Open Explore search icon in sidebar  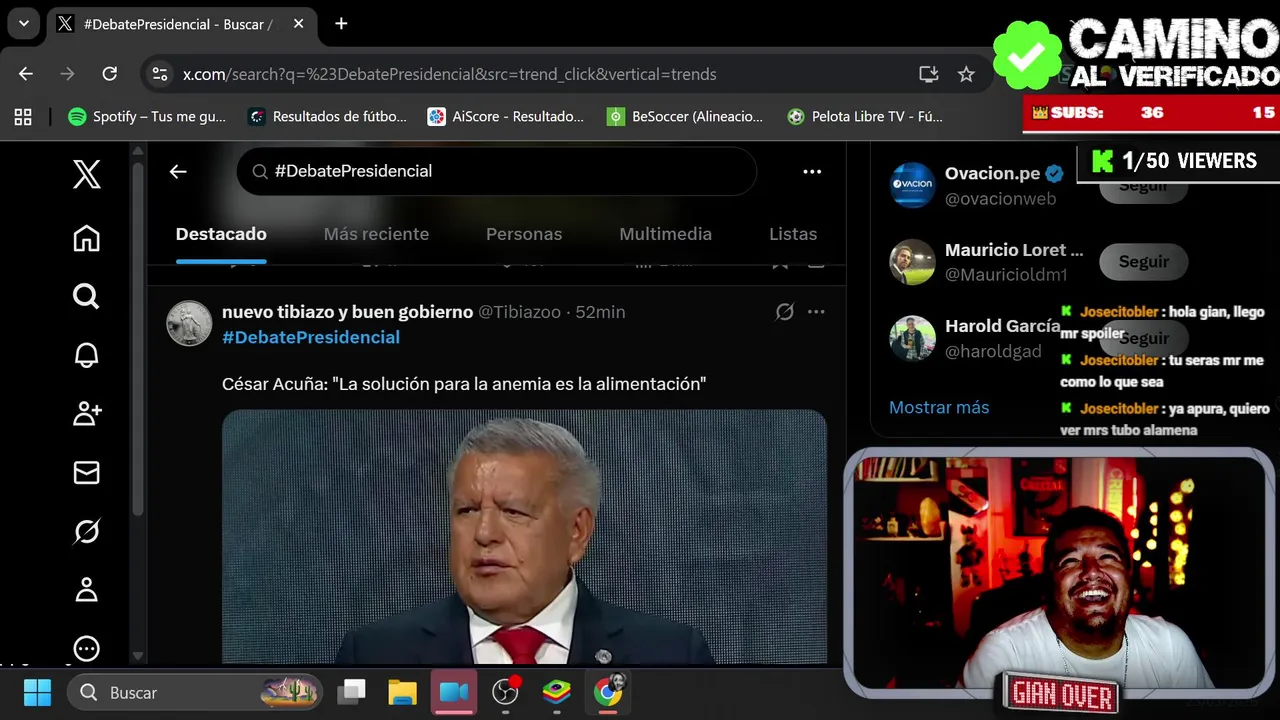coord(87,296)
